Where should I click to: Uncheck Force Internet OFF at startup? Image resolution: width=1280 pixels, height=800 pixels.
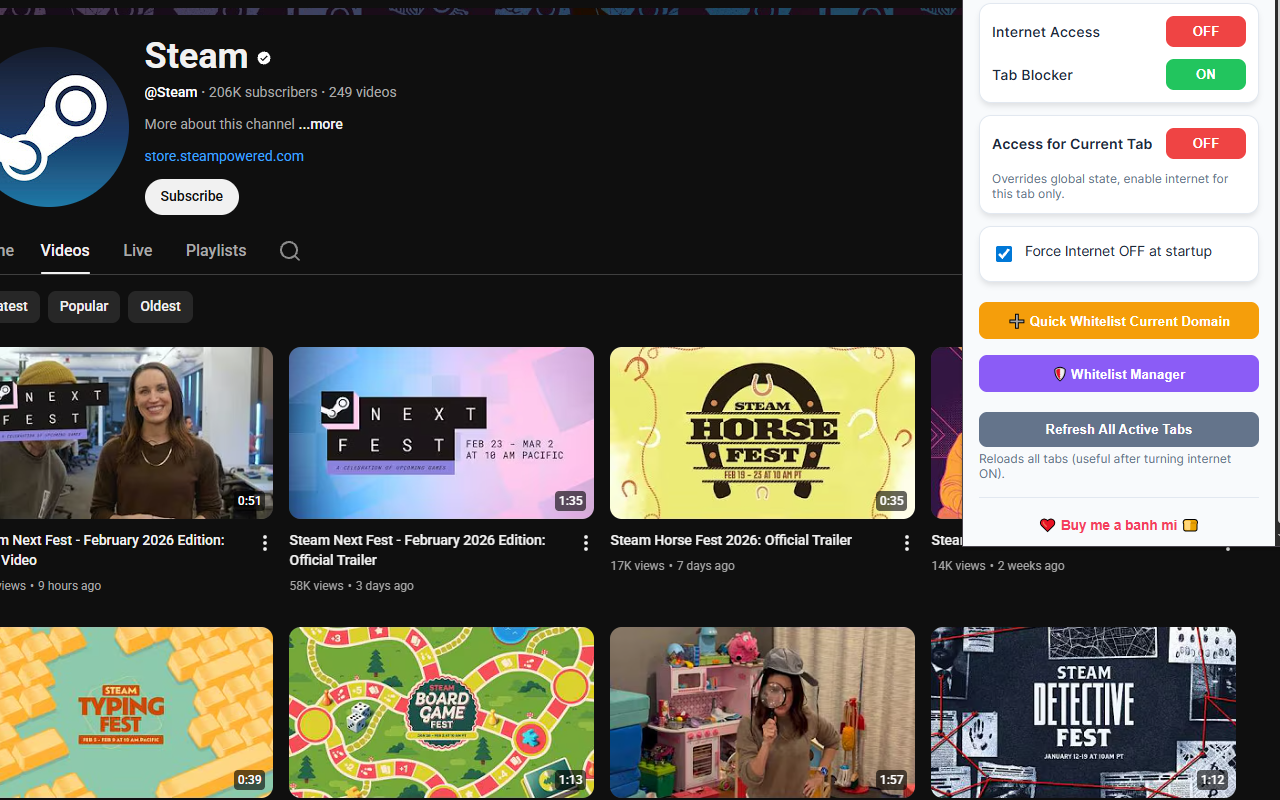click(x=1004, y=253)
